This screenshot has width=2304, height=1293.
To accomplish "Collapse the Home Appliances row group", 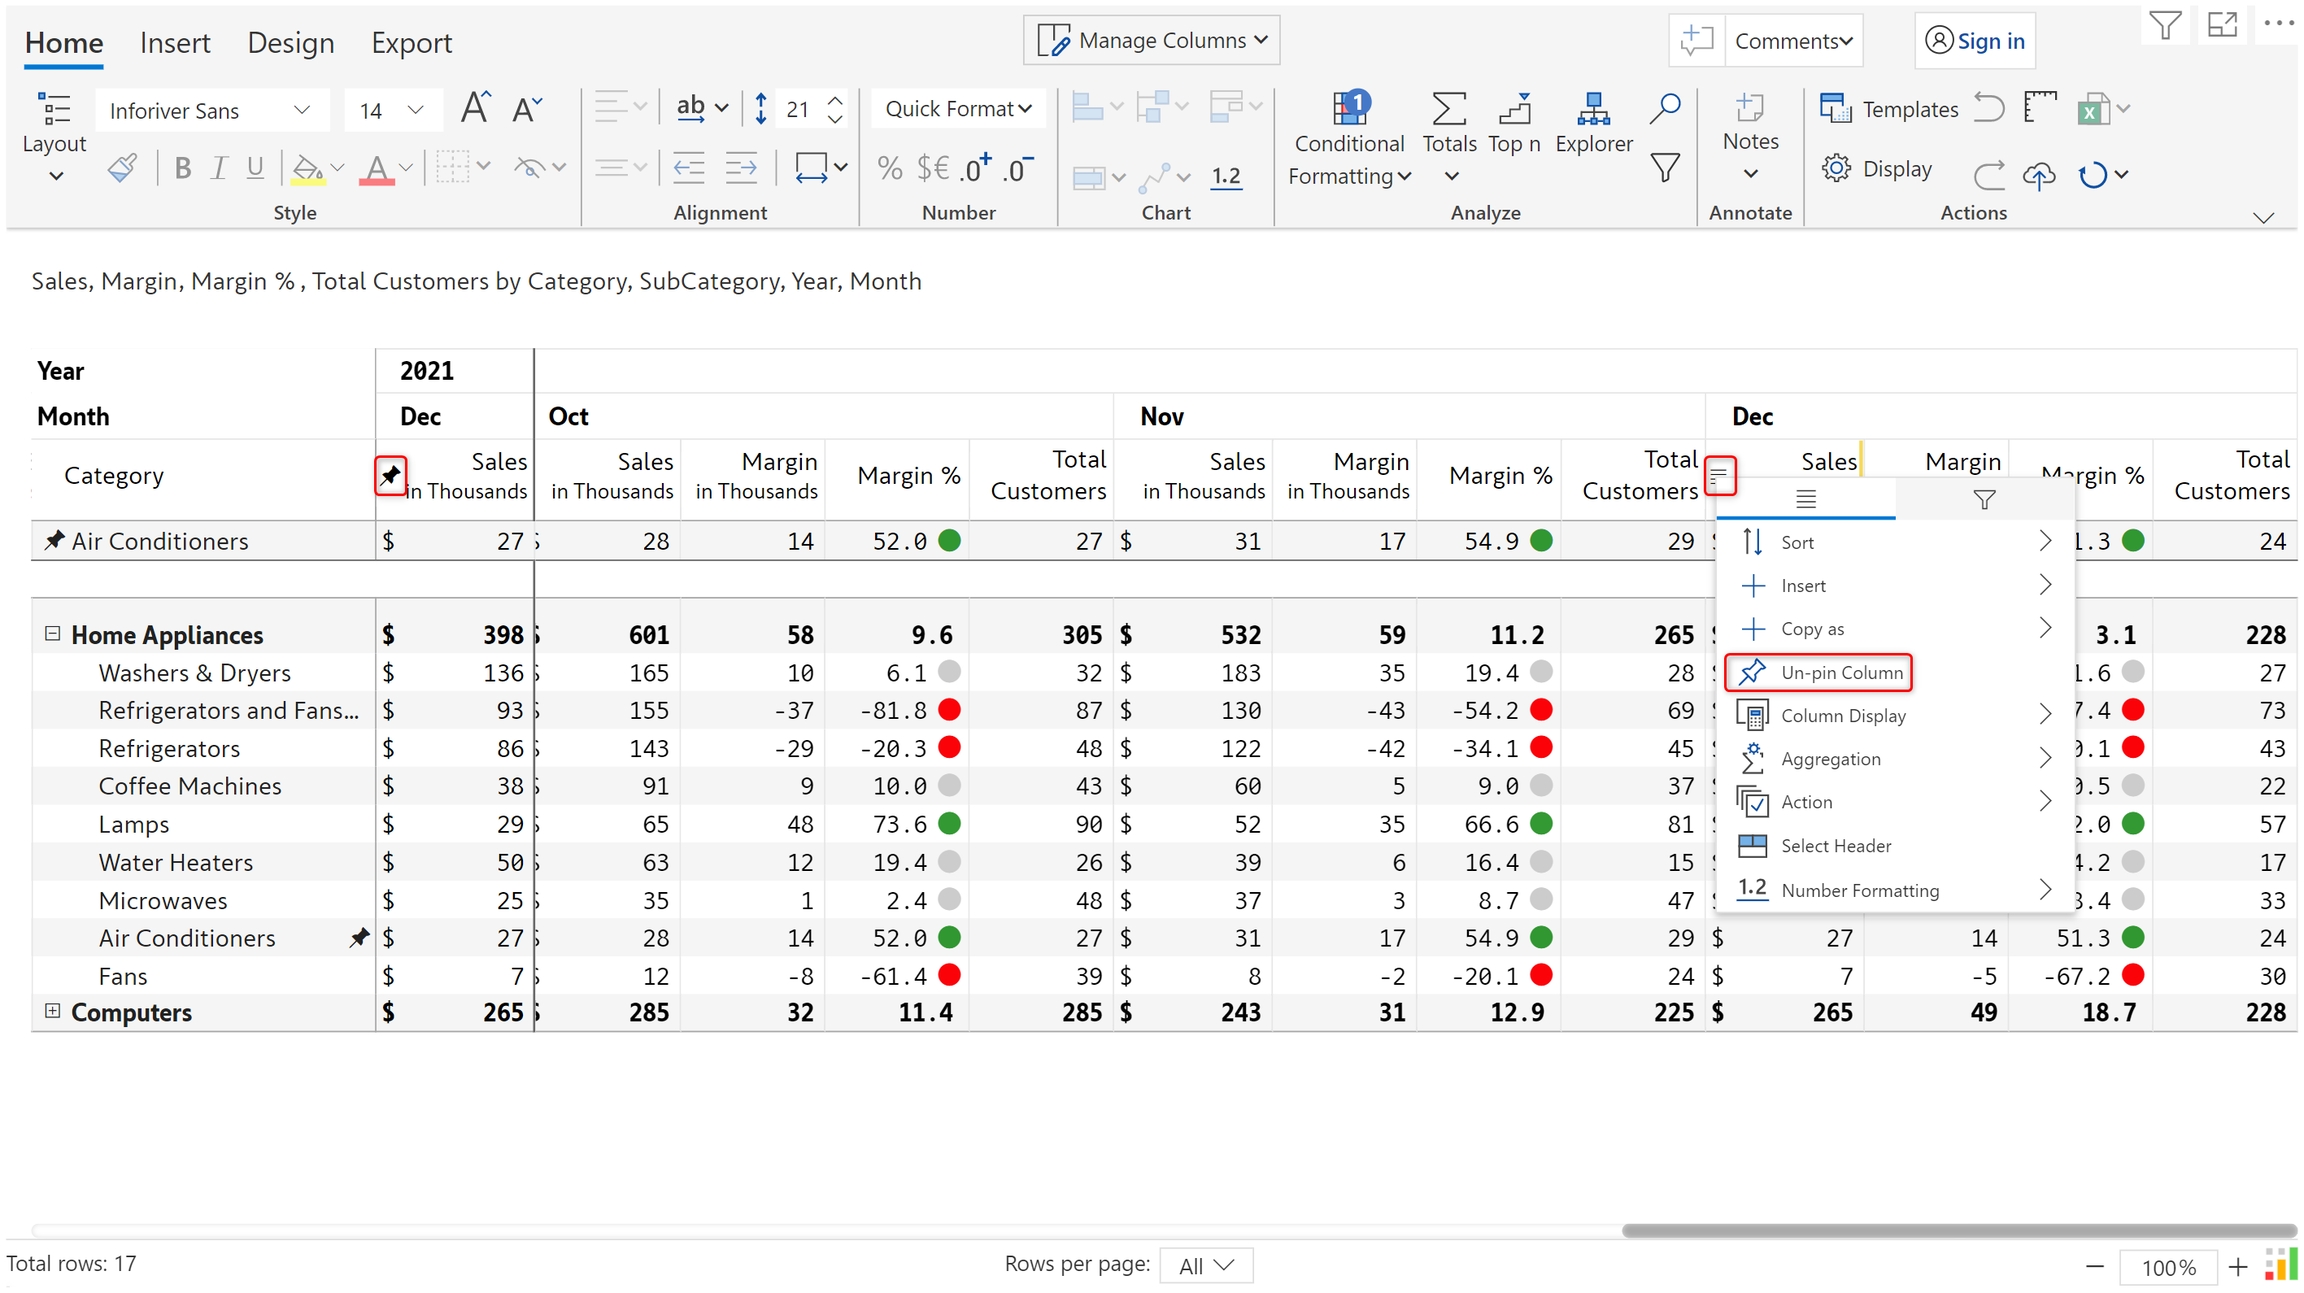I will tap(53, 633).
